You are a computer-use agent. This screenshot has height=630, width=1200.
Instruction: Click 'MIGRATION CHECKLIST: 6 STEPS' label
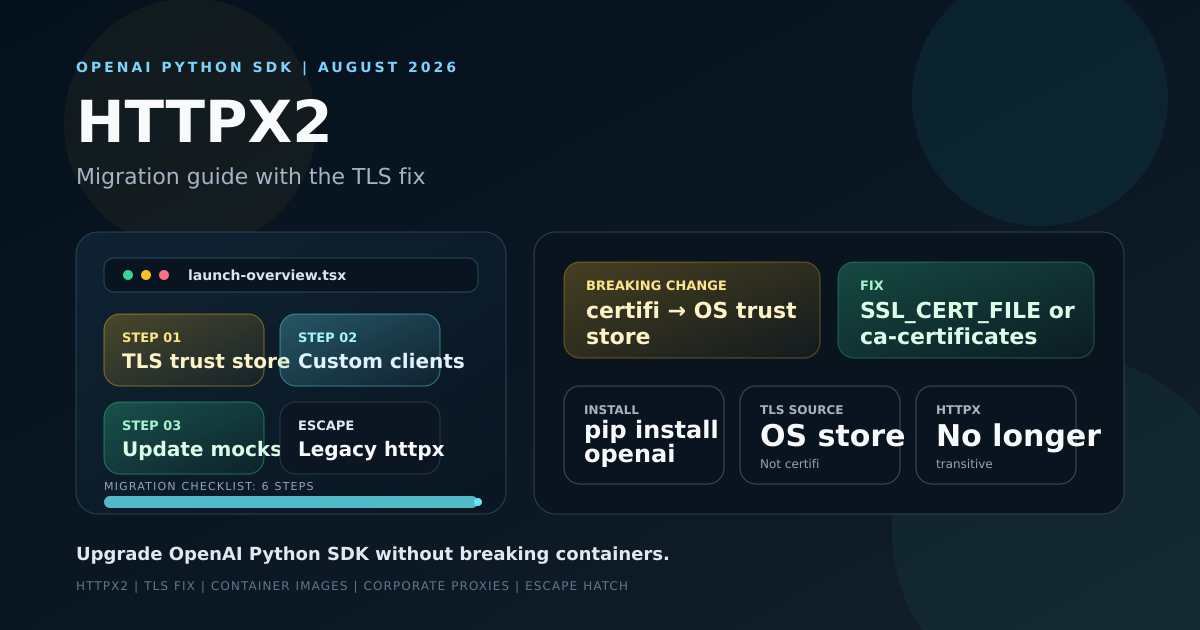[x=209, y=486]
